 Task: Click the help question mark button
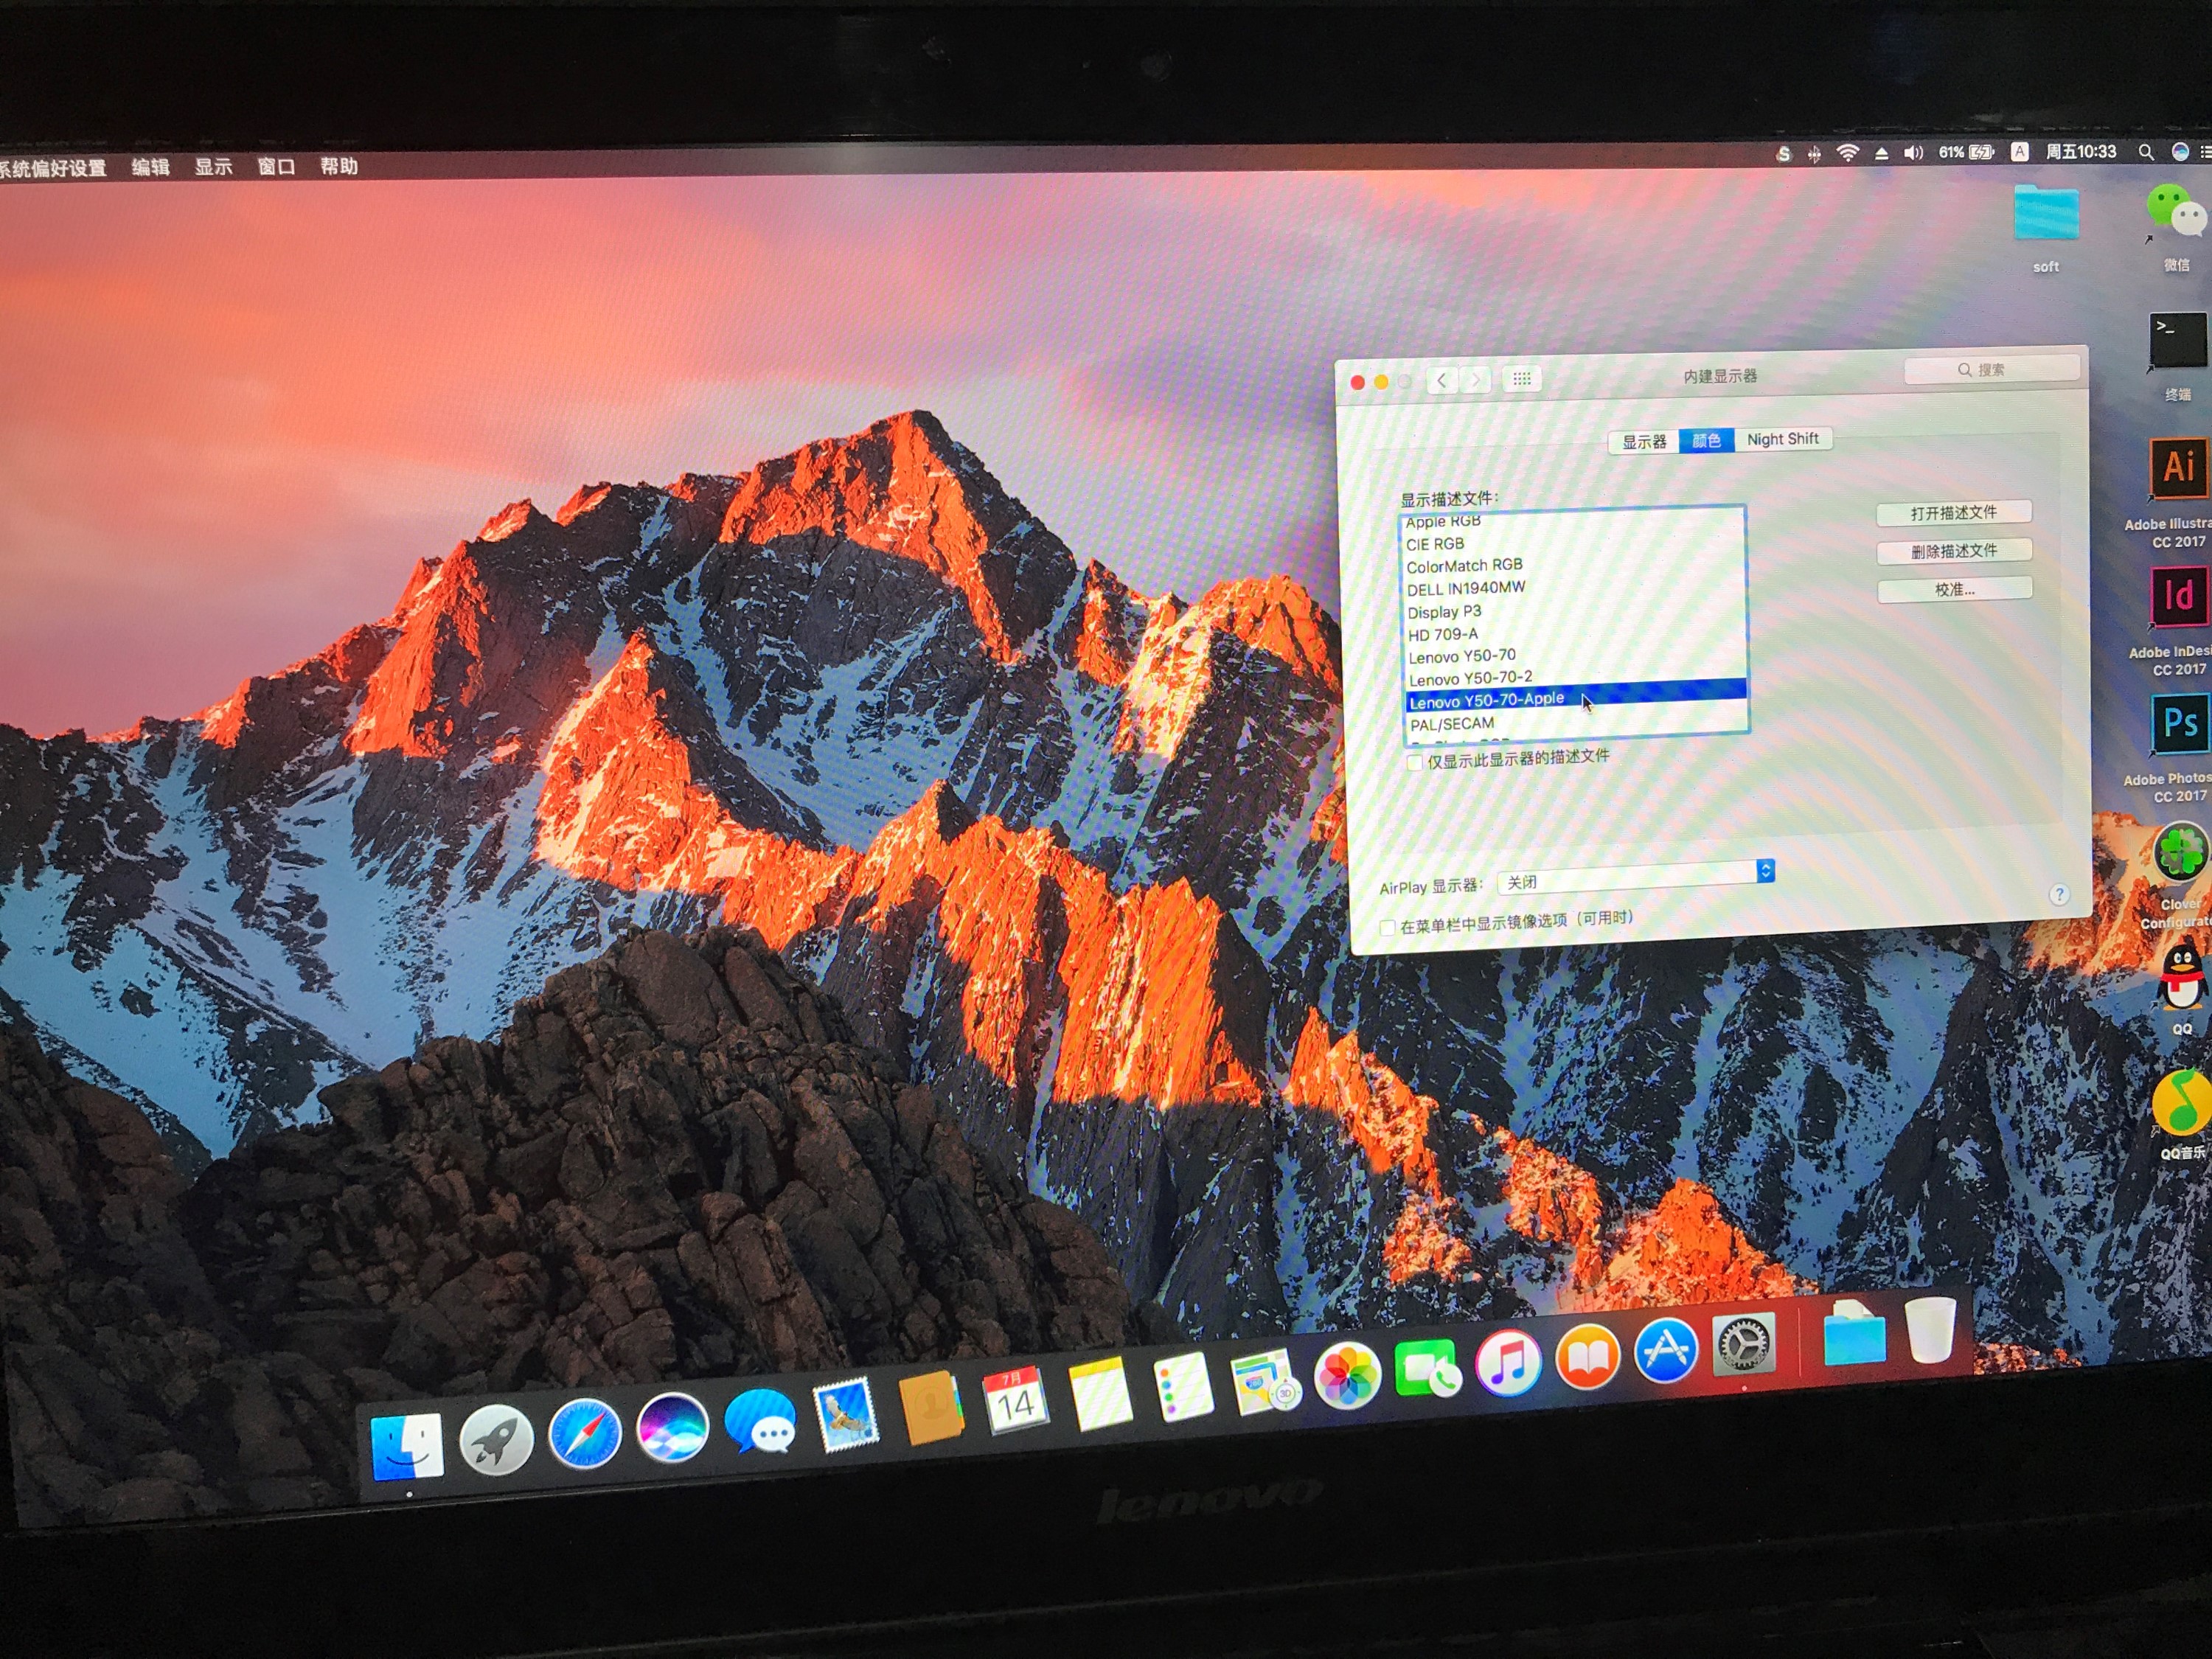pyautogui.click(x=2058, y=894)
